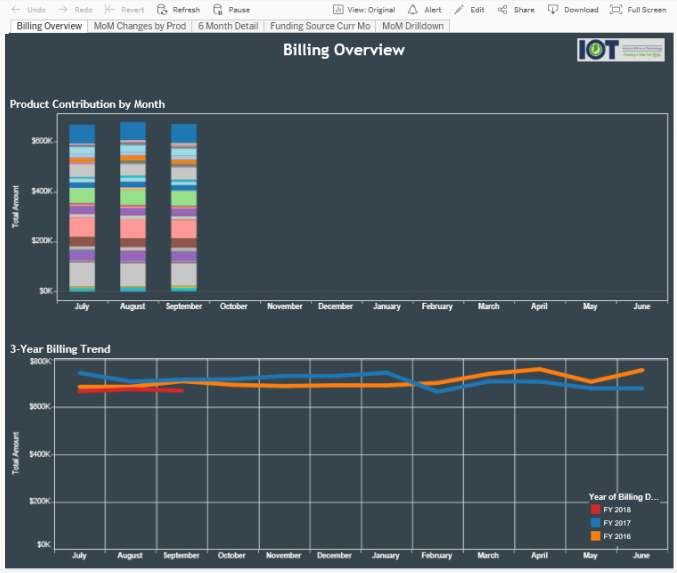677x573 pixels.
Task: Click the August stacked bar
Action: tap(132, 207)
